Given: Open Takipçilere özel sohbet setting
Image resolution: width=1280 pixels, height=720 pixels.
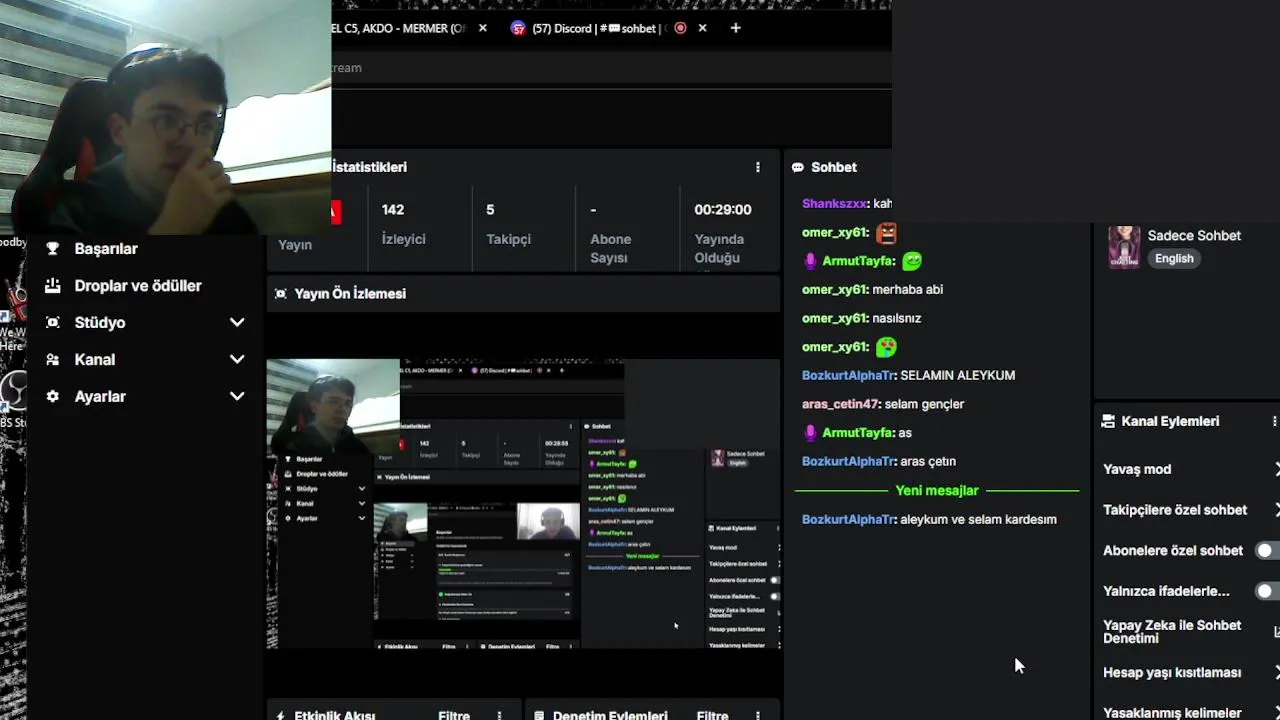Looking at the screenshot, I should click(1190, 510).
